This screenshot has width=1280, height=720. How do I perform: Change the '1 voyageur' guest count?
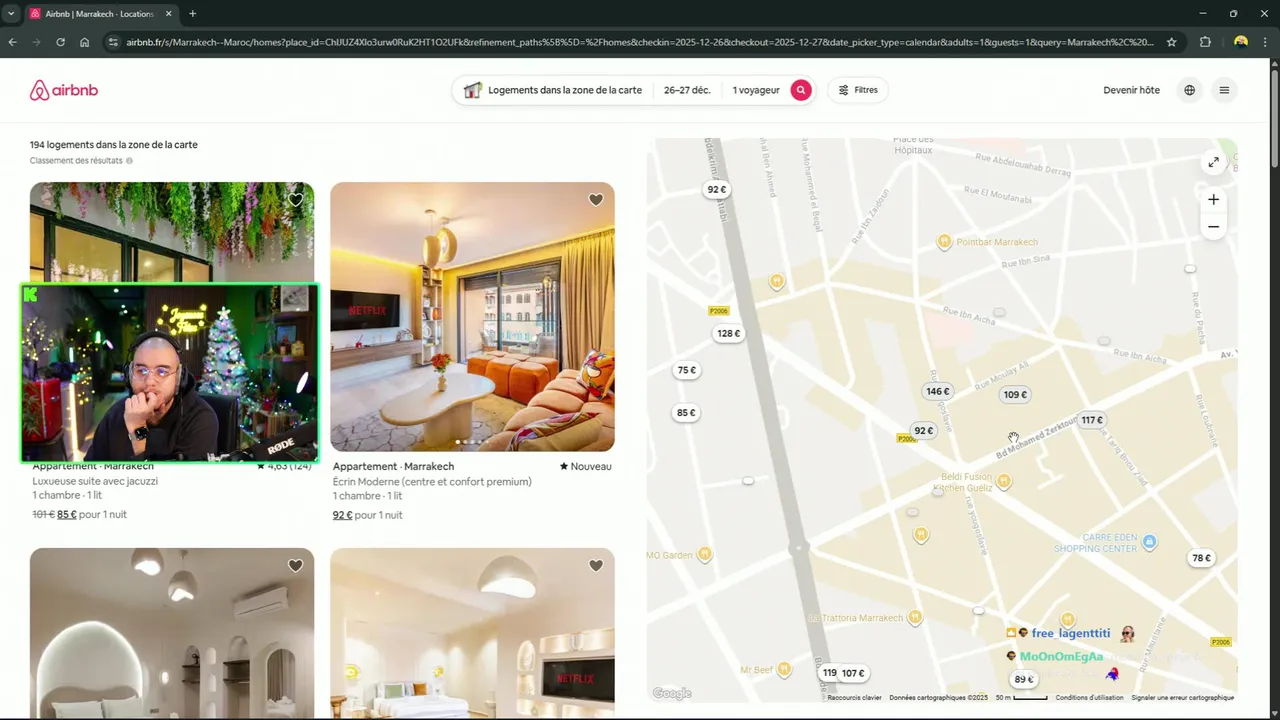756,90
